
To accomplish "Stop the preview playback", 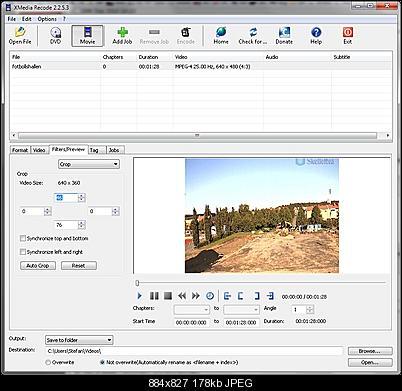I will 168,296.
